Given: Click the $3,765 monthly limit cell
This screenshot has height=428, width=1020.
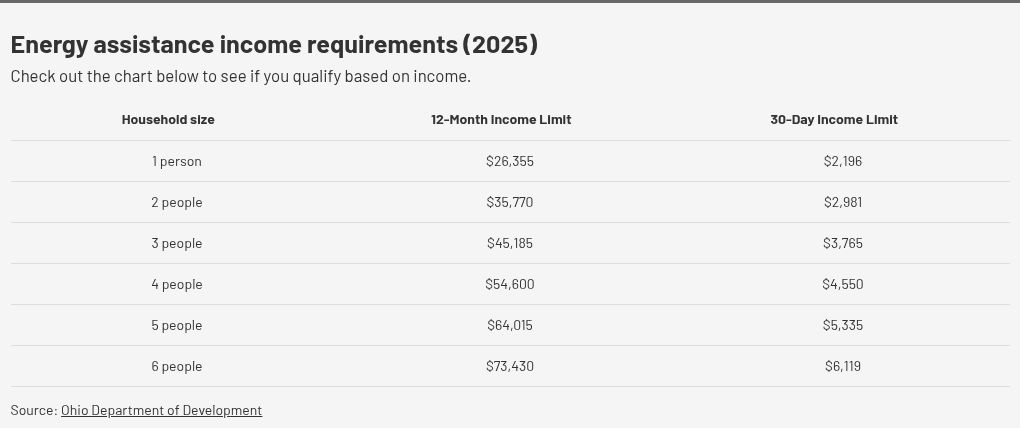Looking at the screenshot, I should 843,243.
